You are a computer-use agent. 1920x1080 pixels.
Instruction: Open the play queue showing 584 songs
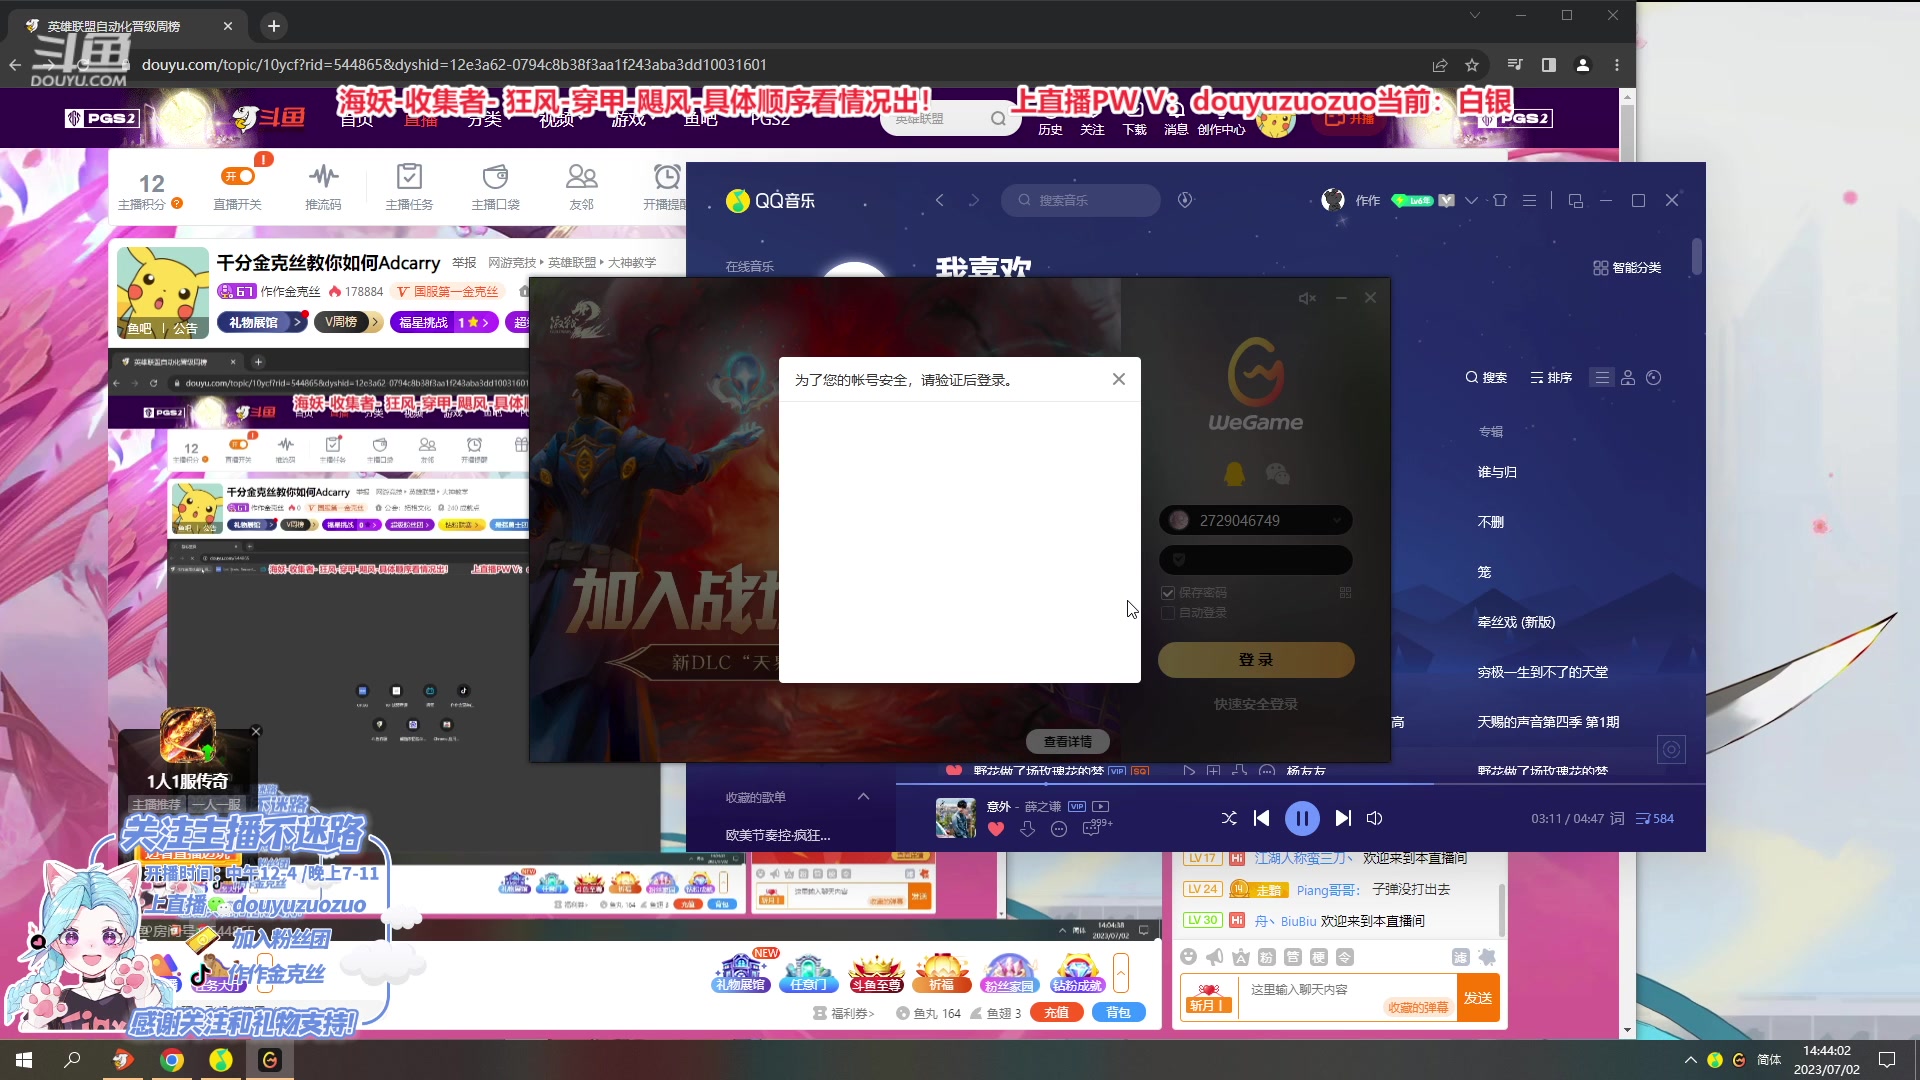point(1655,819)
